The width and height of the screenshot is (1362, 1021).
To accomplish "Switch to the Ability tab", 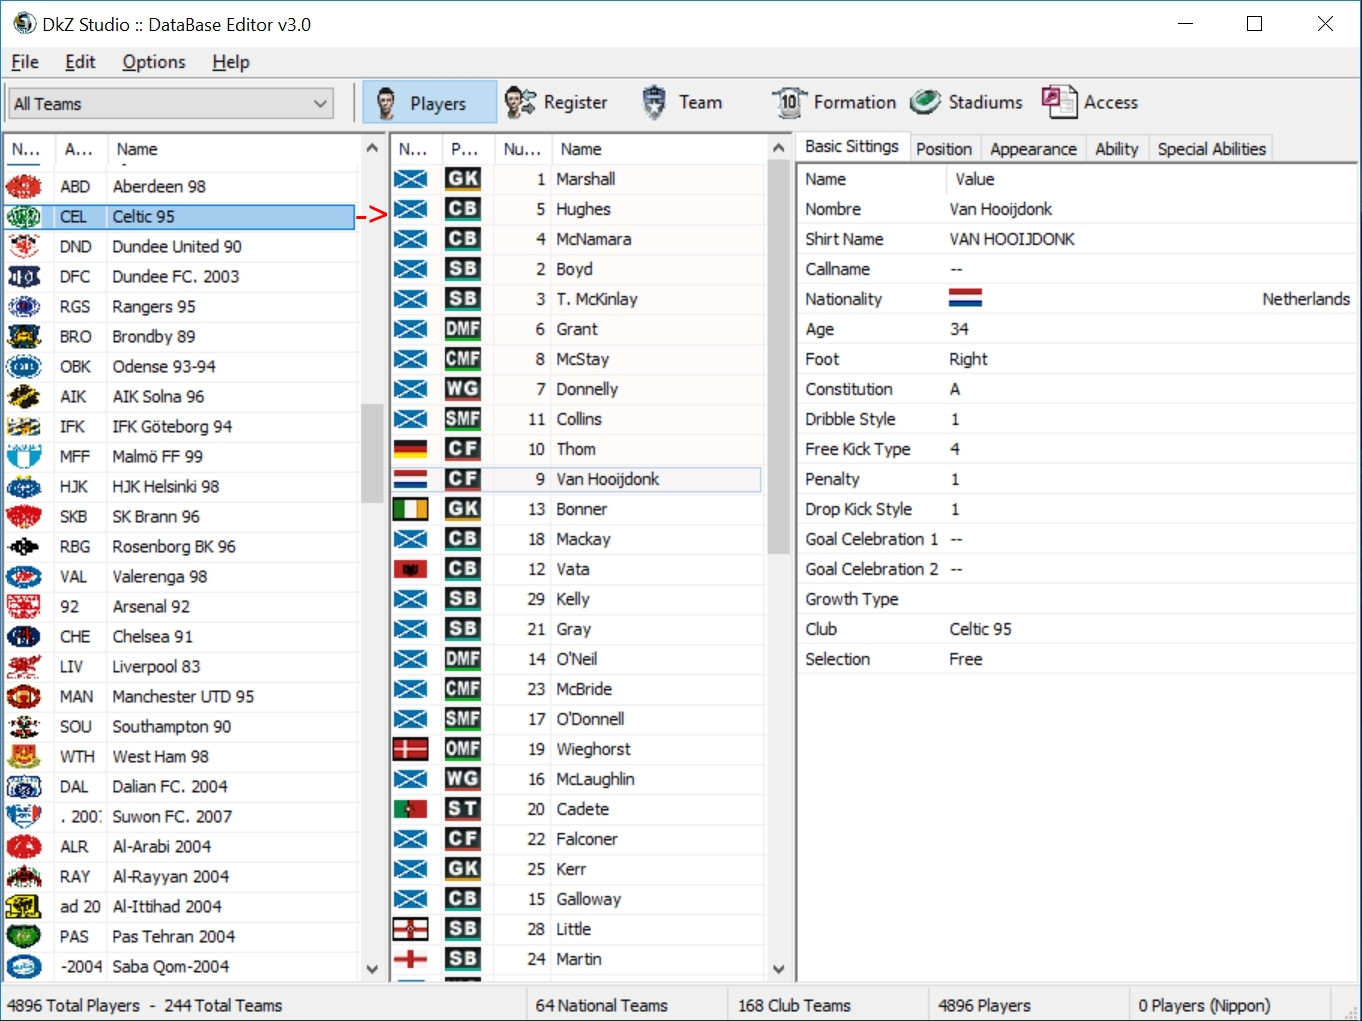I will click(x=1117, y=149).
